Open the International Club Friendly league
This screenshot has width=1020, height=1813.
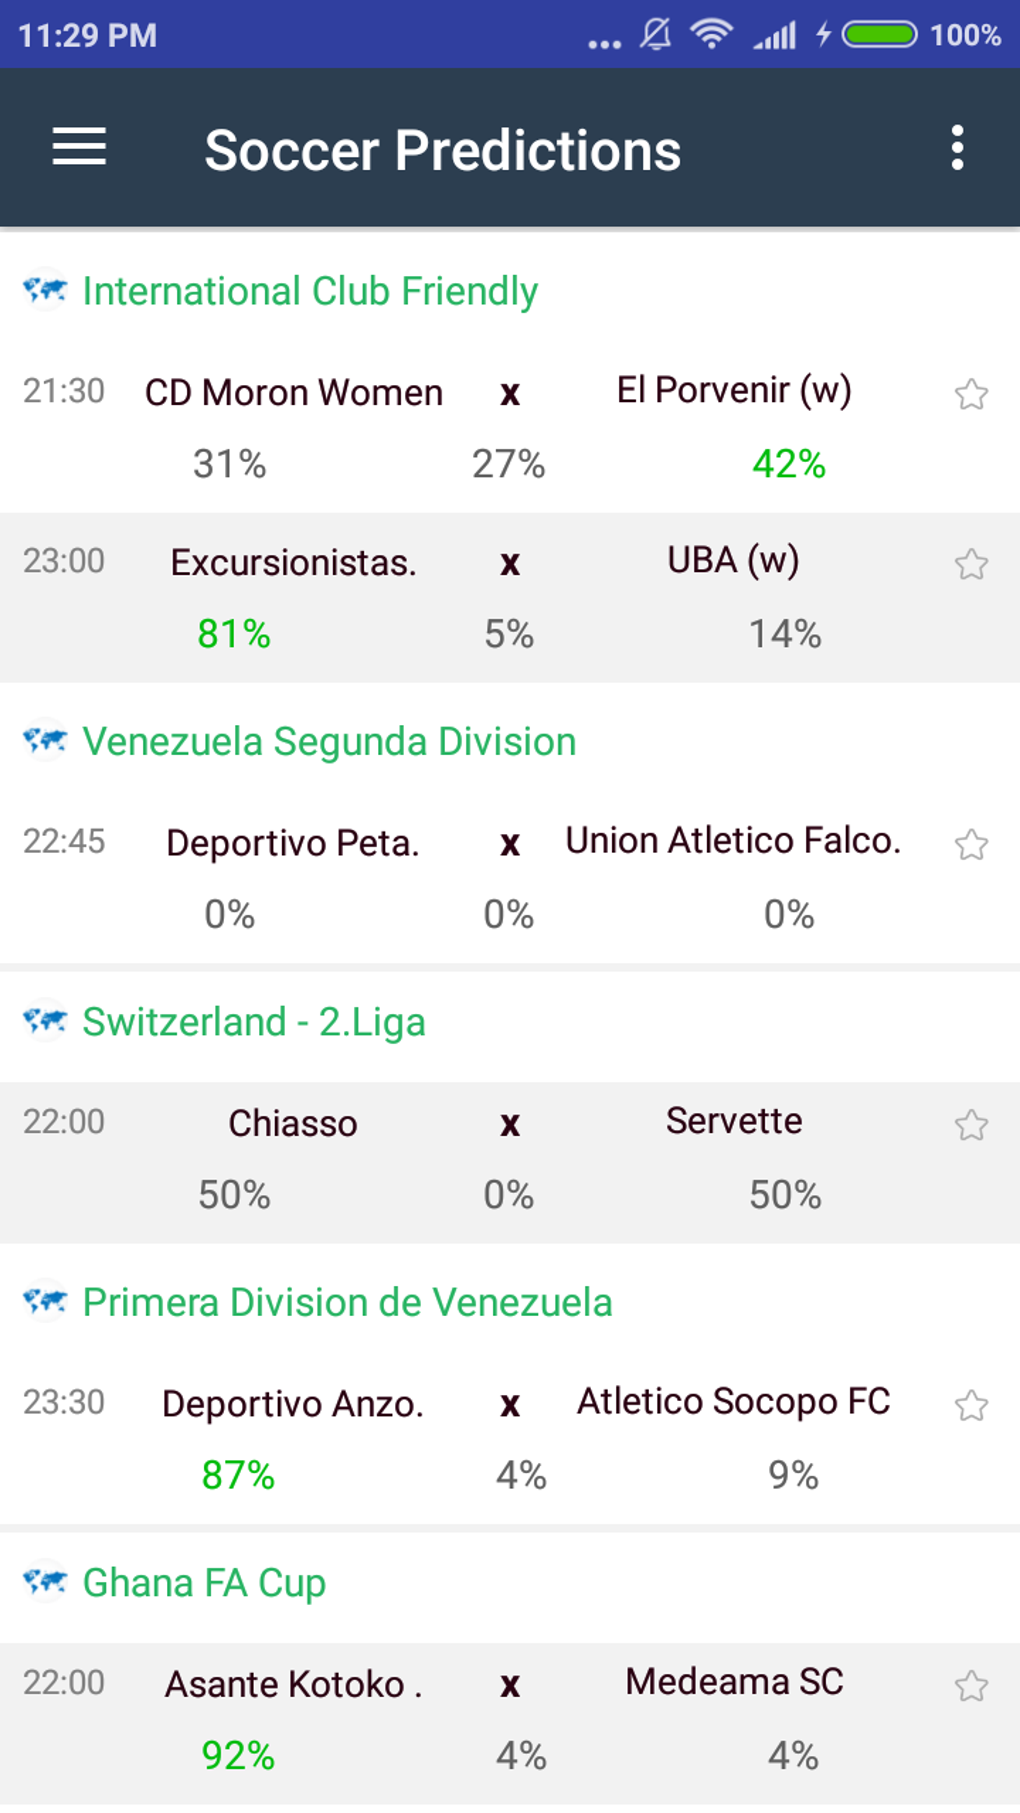pos(310,291)
